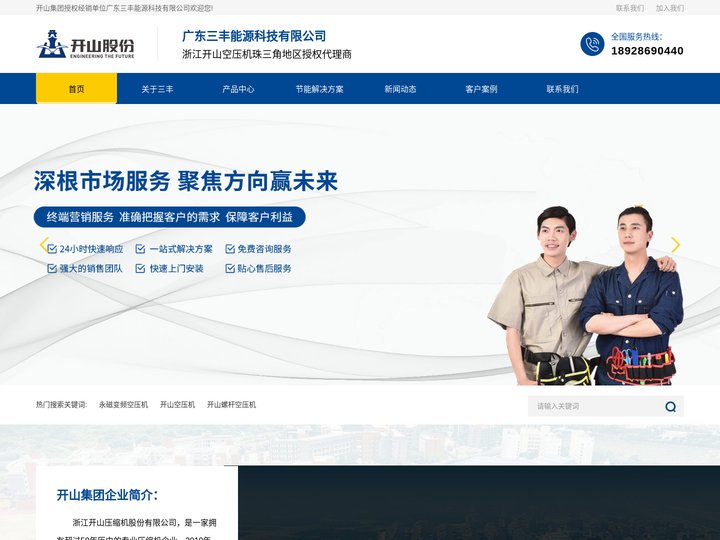Click checkmark icon beside 强大的销售团队
The width and height of the screenshot is (720, 540).
click(52, 268)
